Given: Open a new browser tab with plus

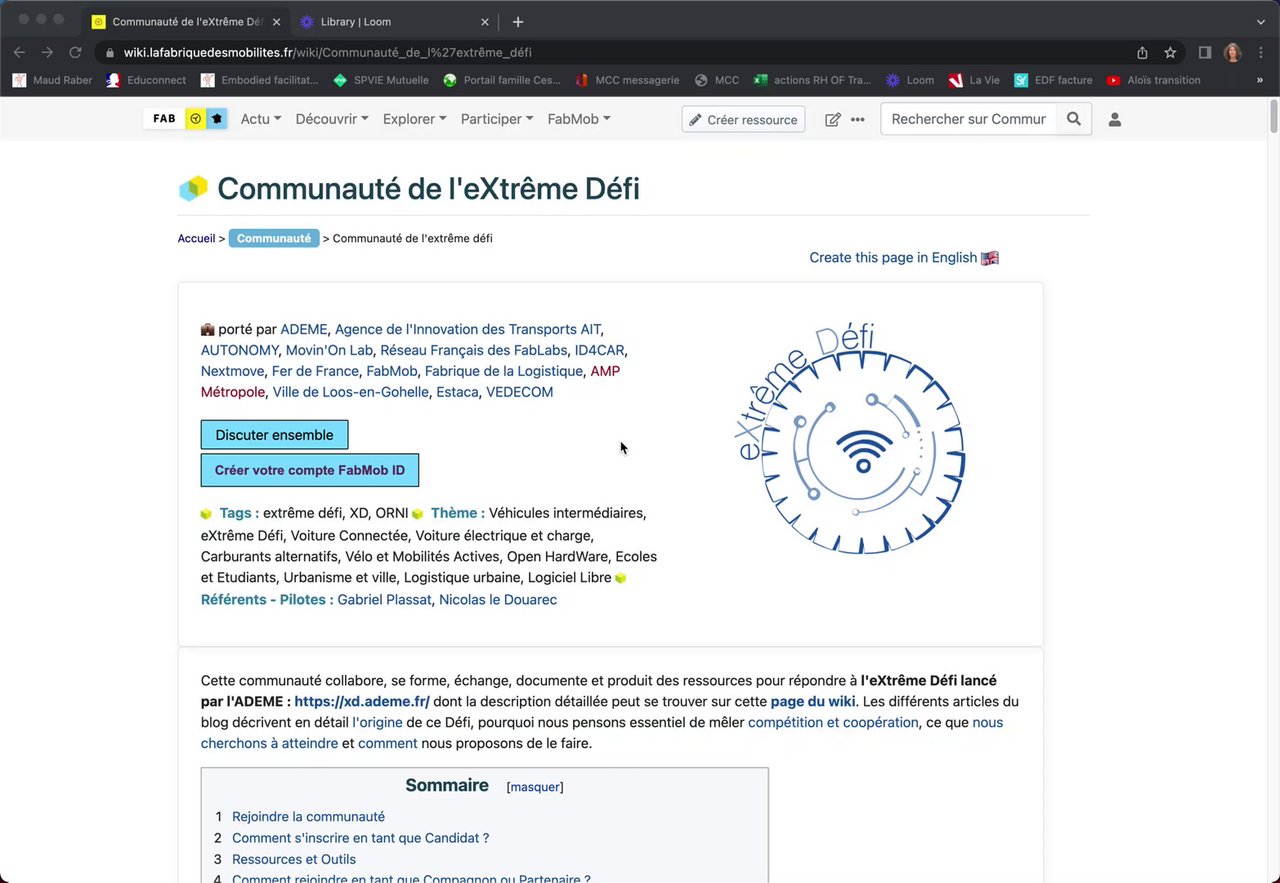Looking at the screenshot, I should 518,22.
